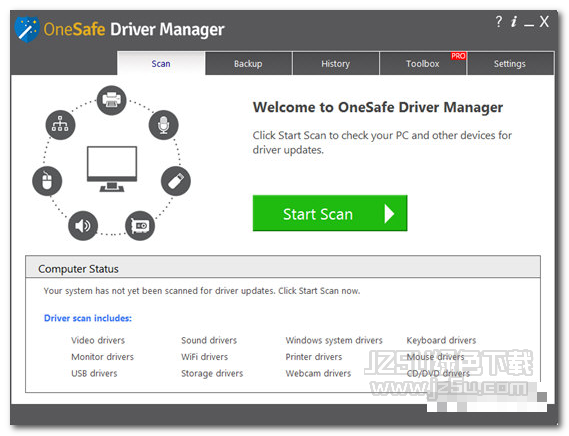Click the speaker sound icon

tap(83, 225)
